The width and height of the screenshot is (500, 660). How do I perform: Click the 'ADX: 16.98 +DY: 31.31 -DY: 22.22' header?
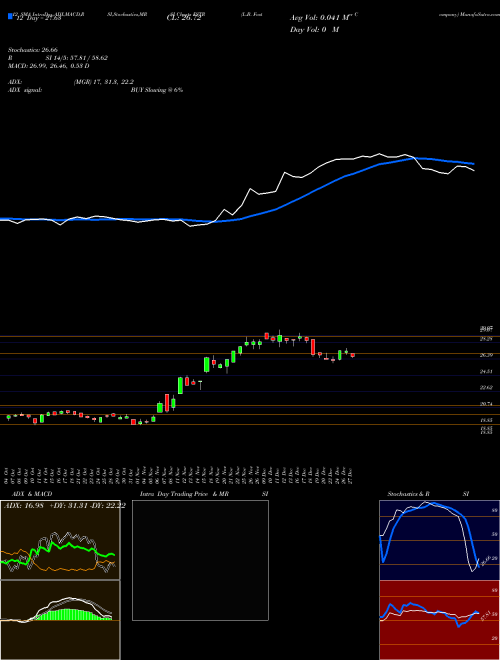pyautogui.click(x=65, y=506)
